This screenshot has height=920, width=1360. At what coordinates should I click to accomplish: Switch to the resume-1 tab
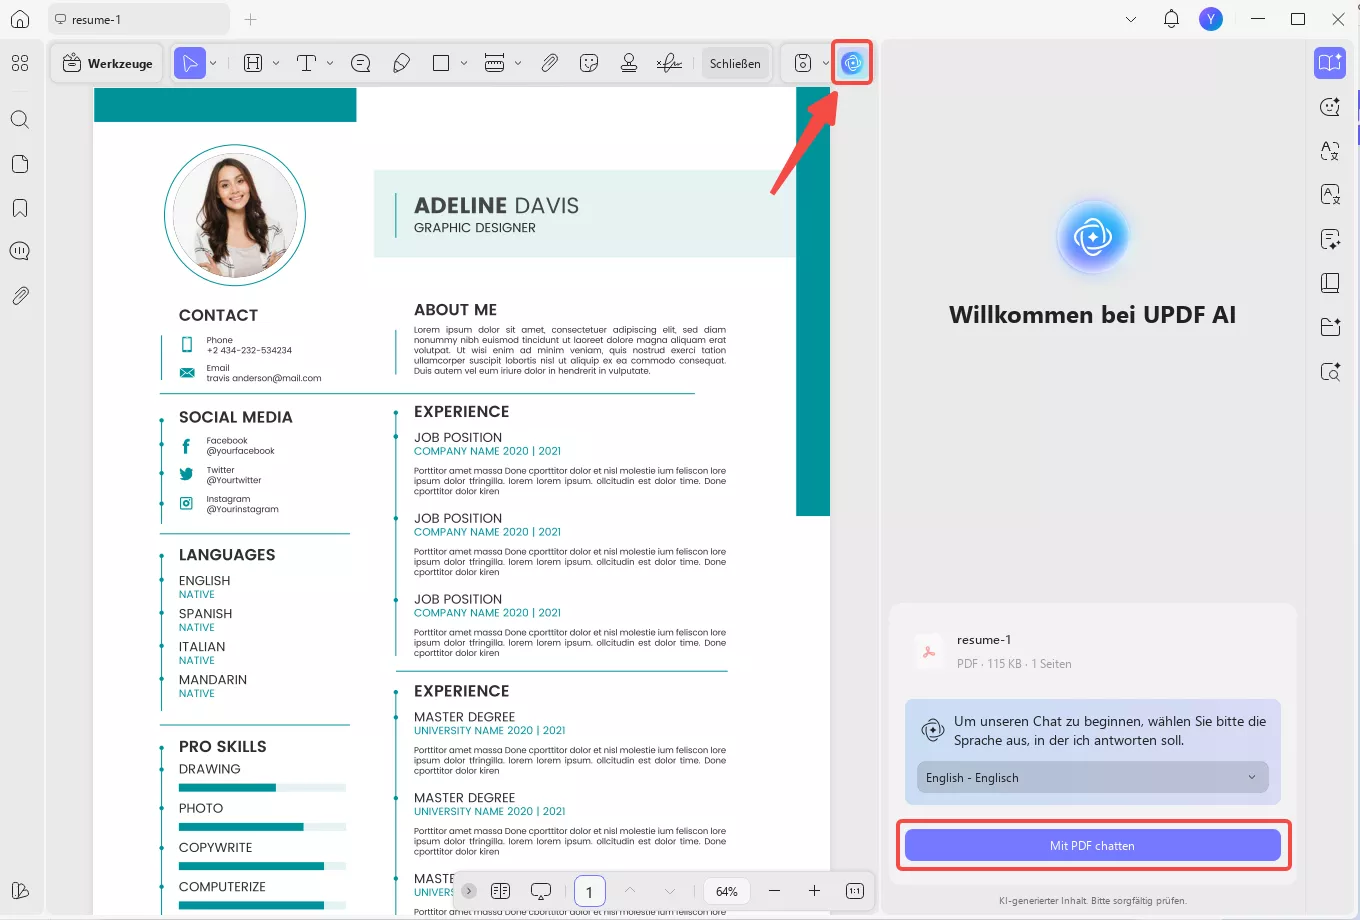(139, 19)
